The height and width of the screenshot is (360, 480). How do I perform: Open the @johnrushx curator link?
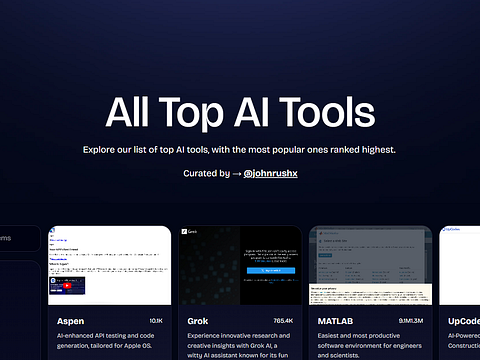[270, 173]
